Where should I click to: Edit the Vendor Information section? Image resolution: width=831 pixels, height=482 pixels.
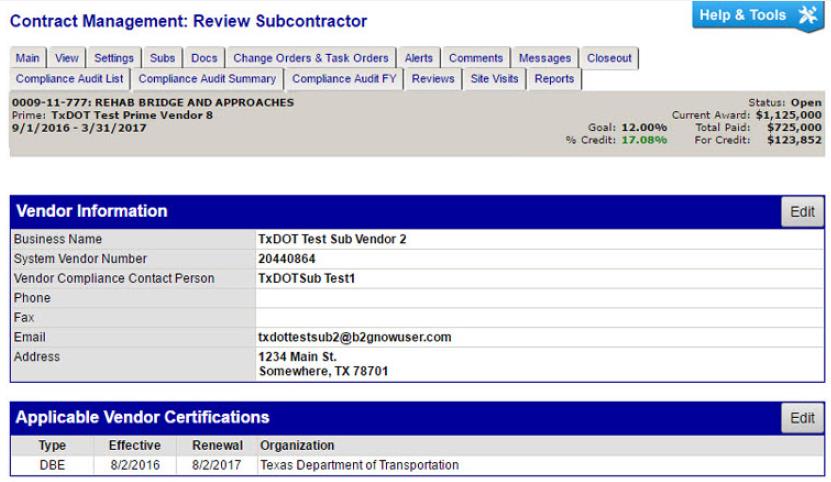coord(803,212)
